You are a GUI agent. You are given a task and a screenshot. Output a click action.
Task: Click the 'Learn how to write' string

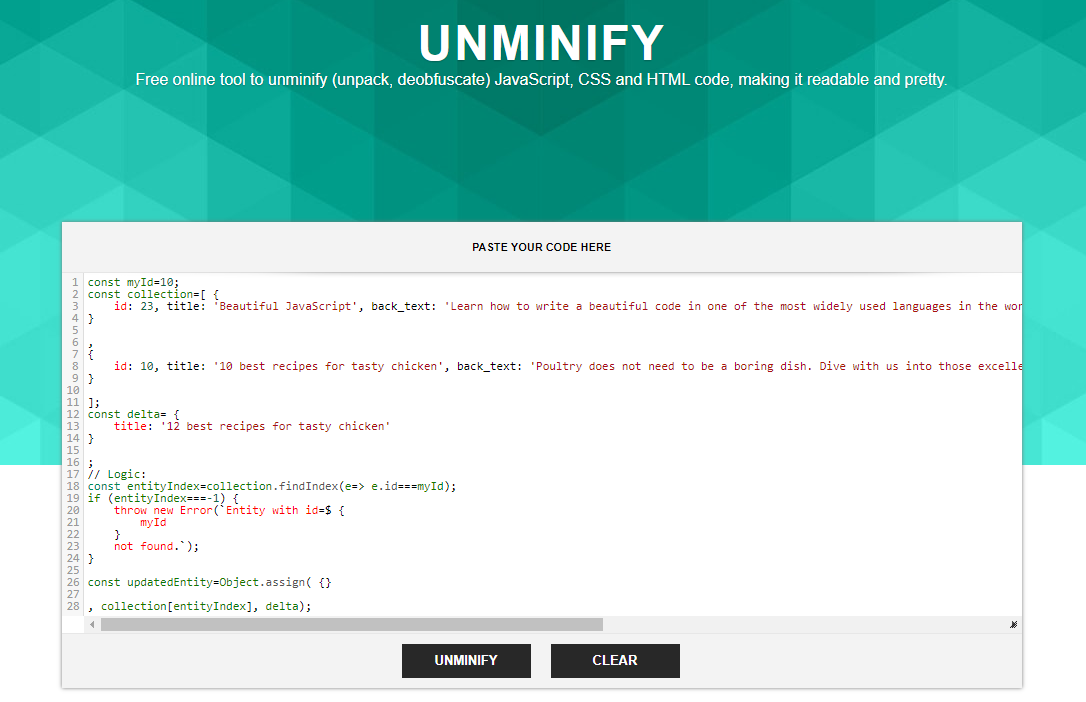733,306
